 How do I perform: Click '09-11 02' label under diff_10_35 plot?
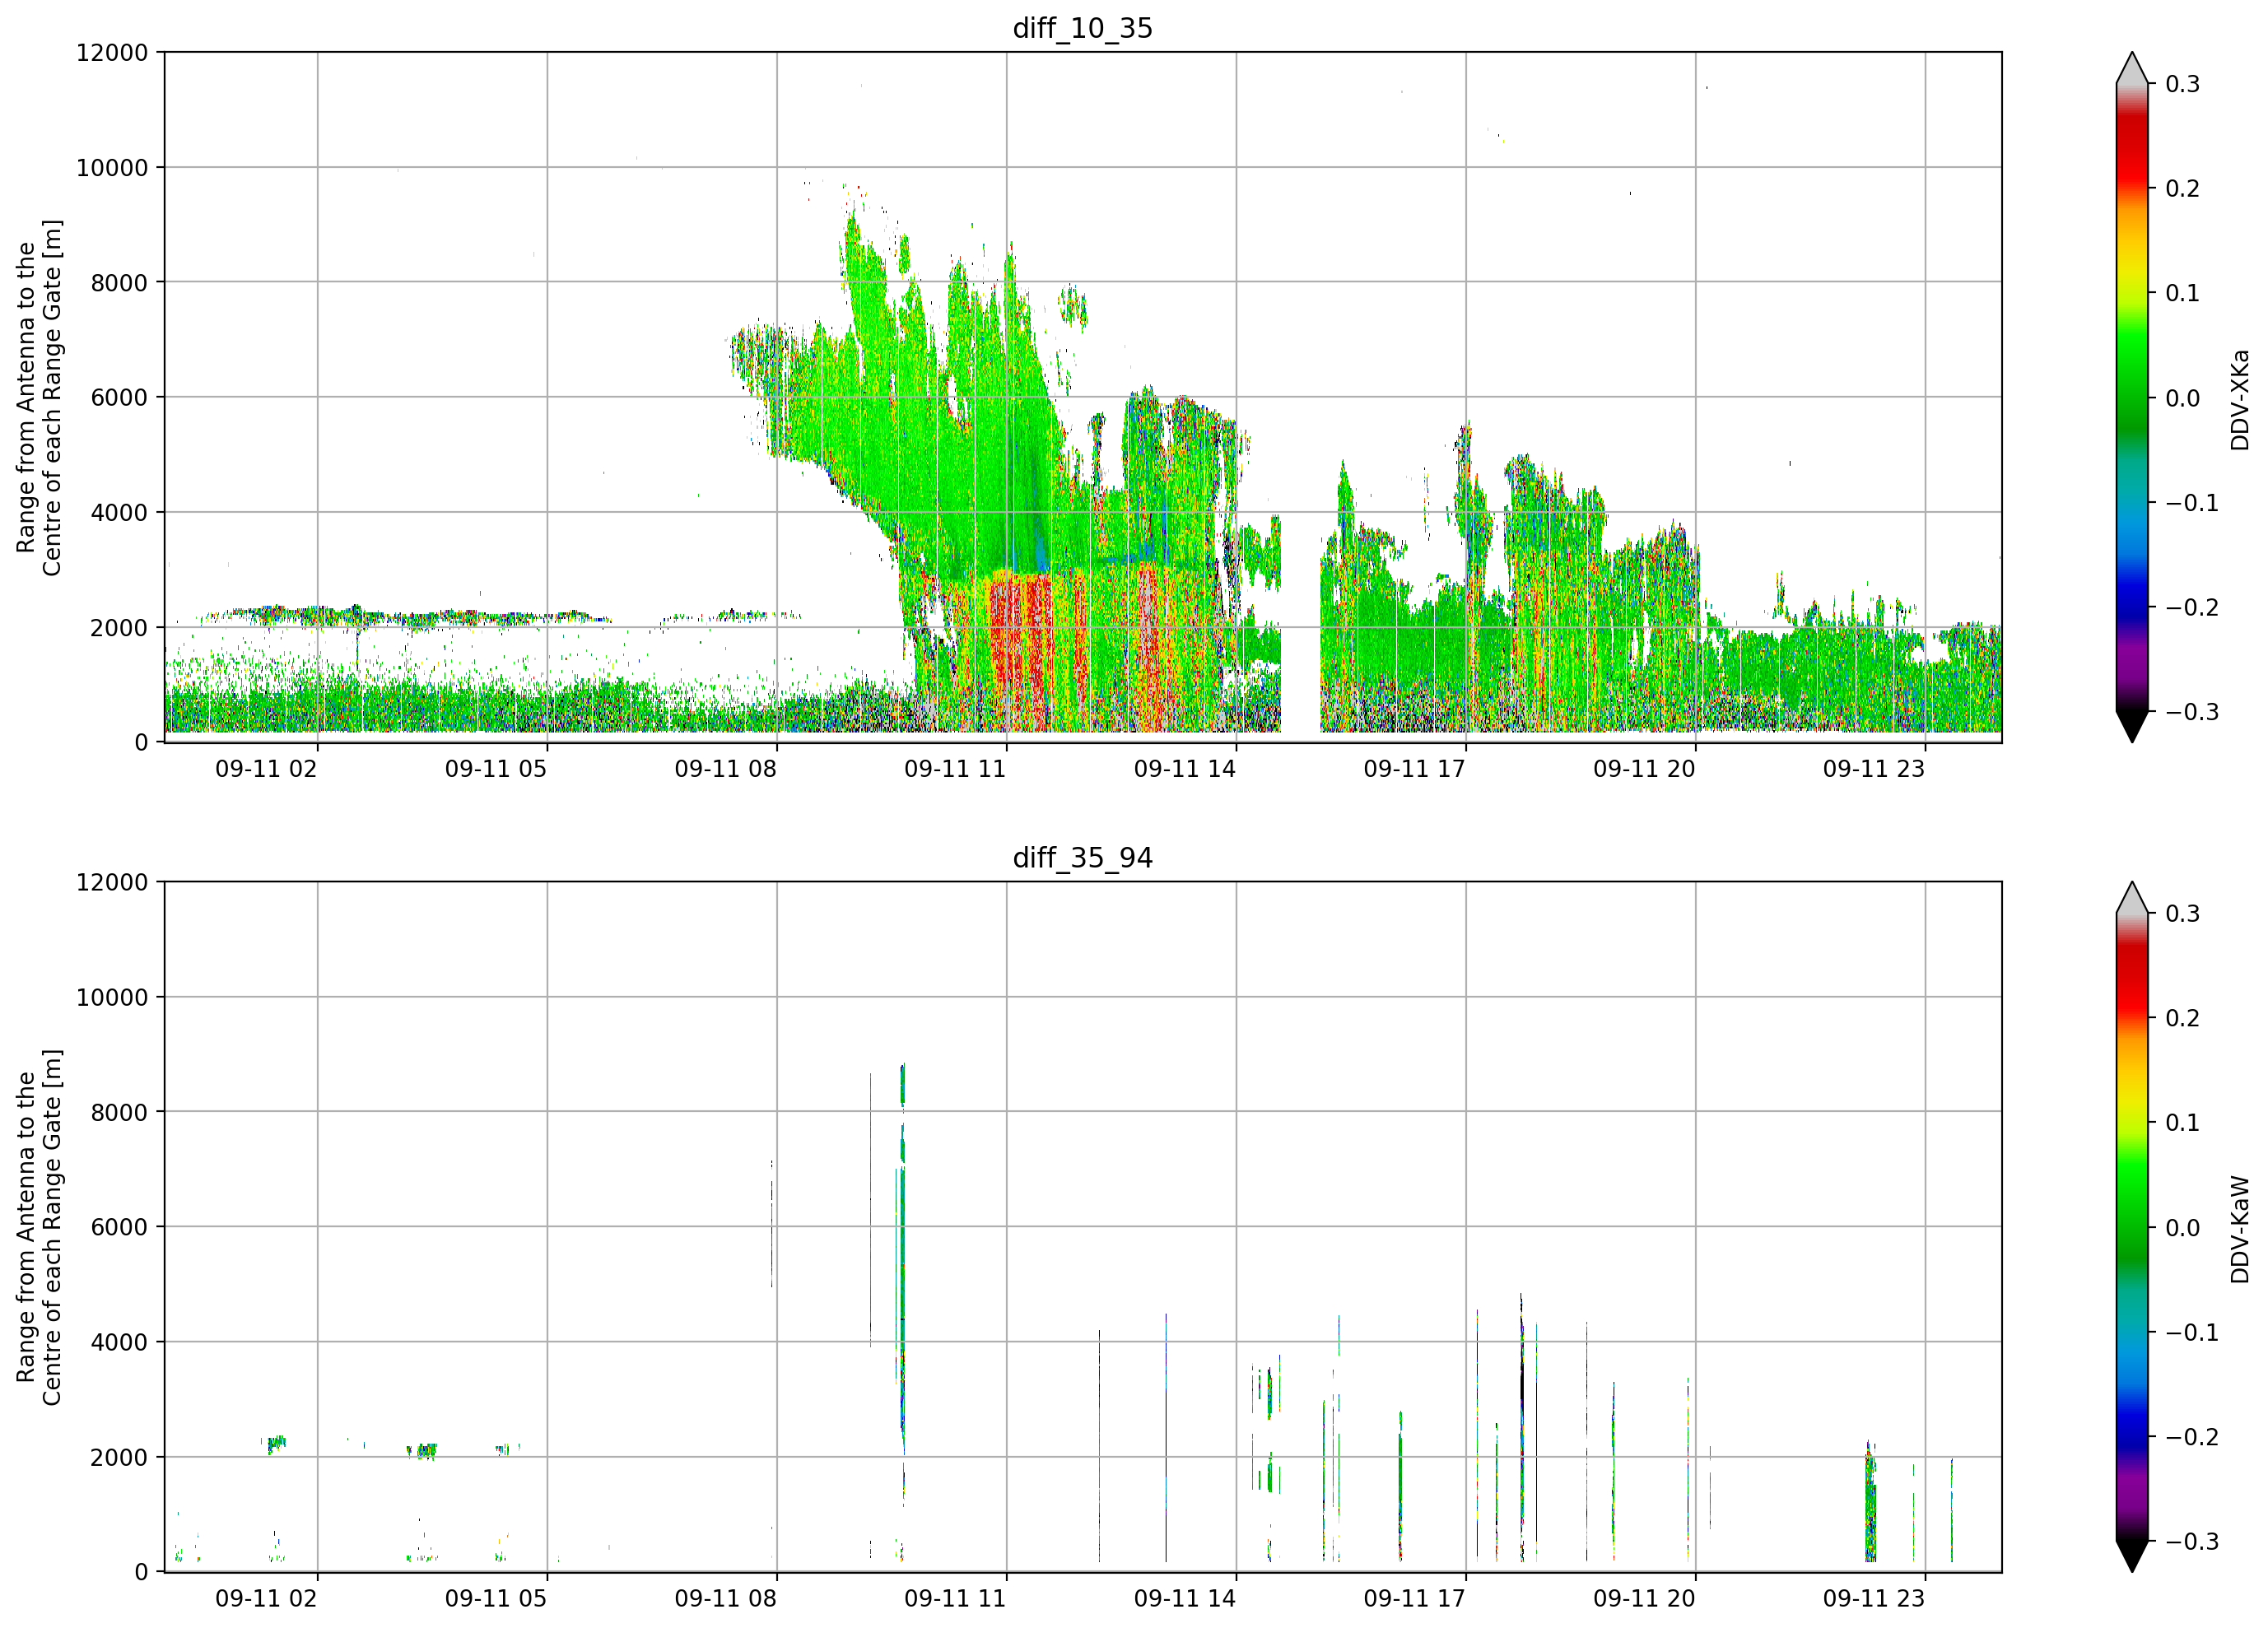(266, 769)
